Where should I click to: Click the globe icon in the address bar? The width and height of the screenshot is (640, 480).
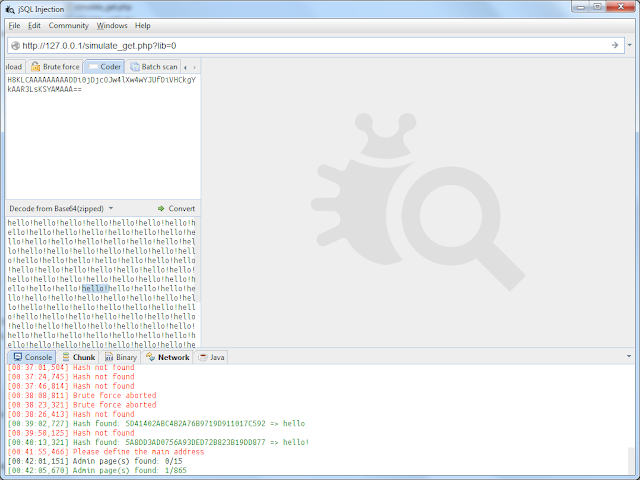(x=15, y=46)
